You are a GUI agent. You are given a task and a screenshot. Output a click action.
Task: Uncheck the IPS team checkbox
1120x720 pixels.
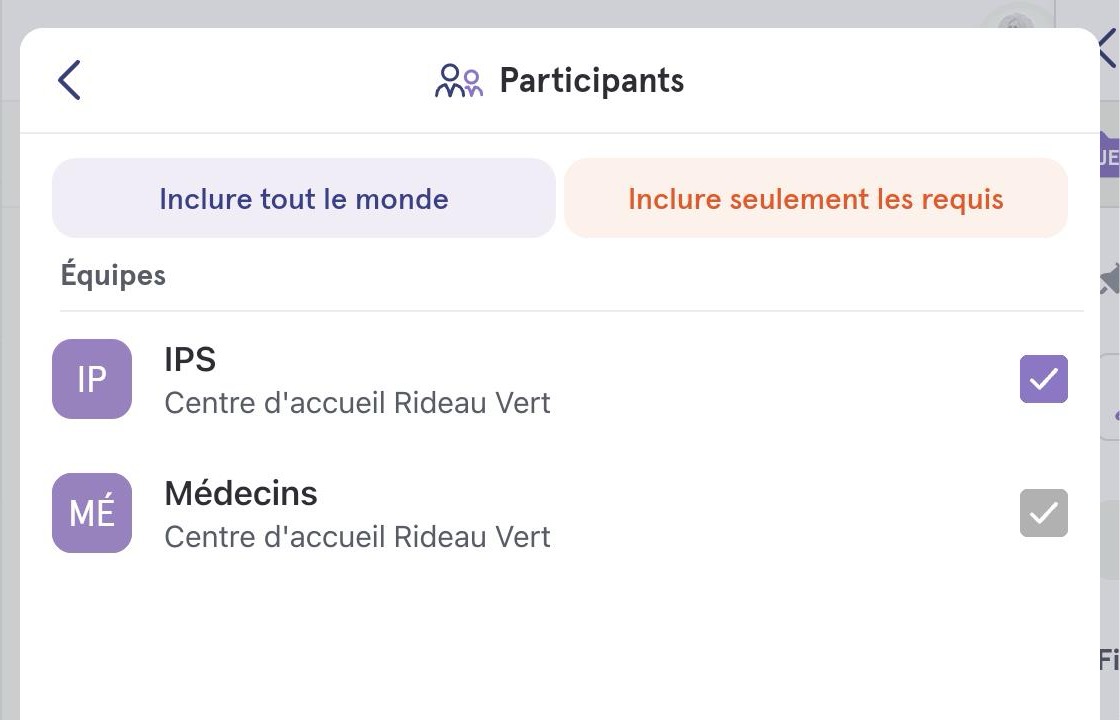[1044, 379]
